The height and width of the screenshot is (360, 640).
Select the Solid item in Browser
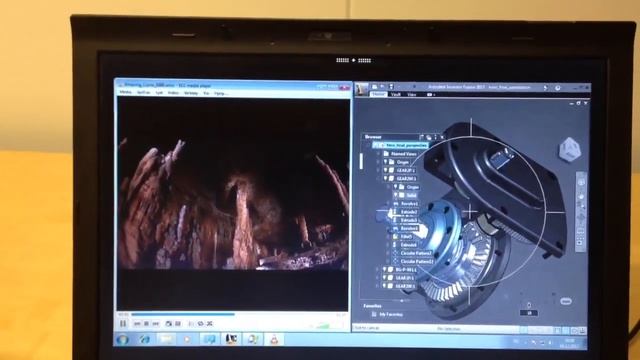[411, 196]
